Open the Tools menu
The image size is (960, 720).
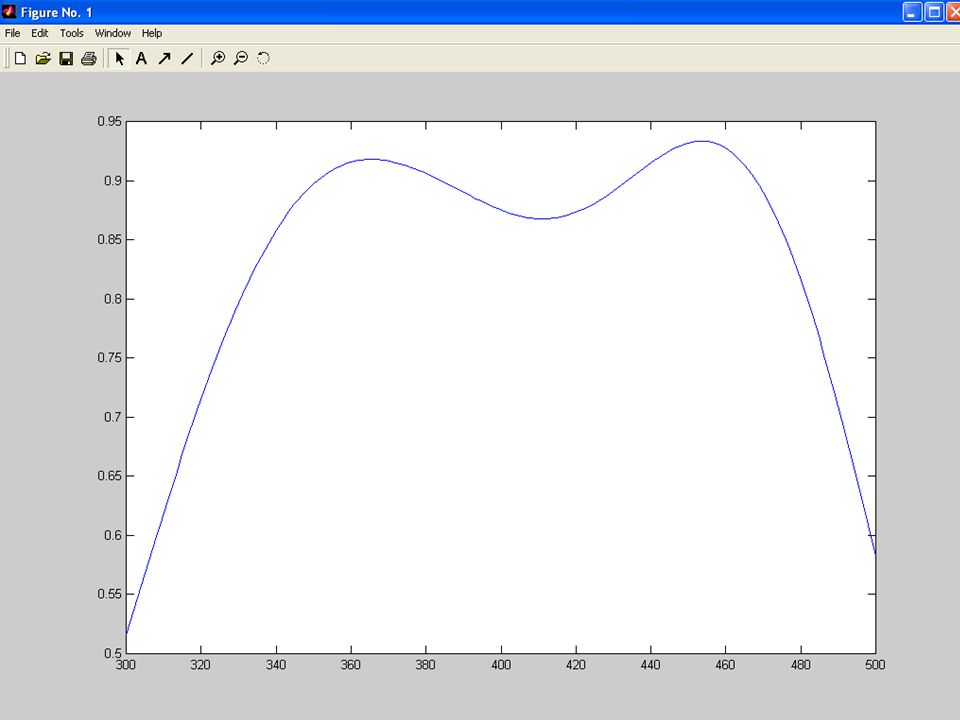(x=72, y=33)
